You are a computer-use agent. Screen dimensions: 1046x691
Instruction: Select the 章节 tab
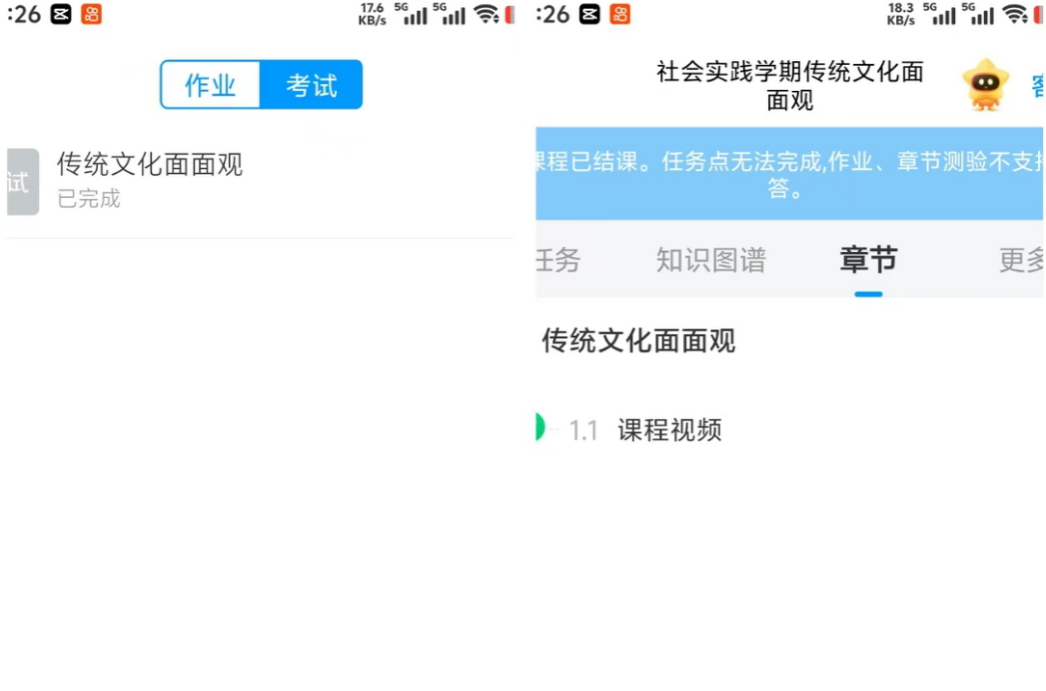coord(868,261)
